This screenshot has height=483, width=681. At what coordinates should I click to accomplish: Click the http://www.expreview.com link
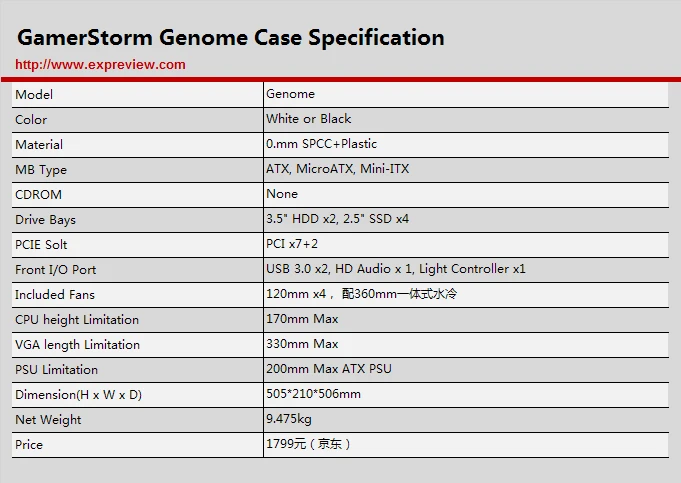[101, 65]
